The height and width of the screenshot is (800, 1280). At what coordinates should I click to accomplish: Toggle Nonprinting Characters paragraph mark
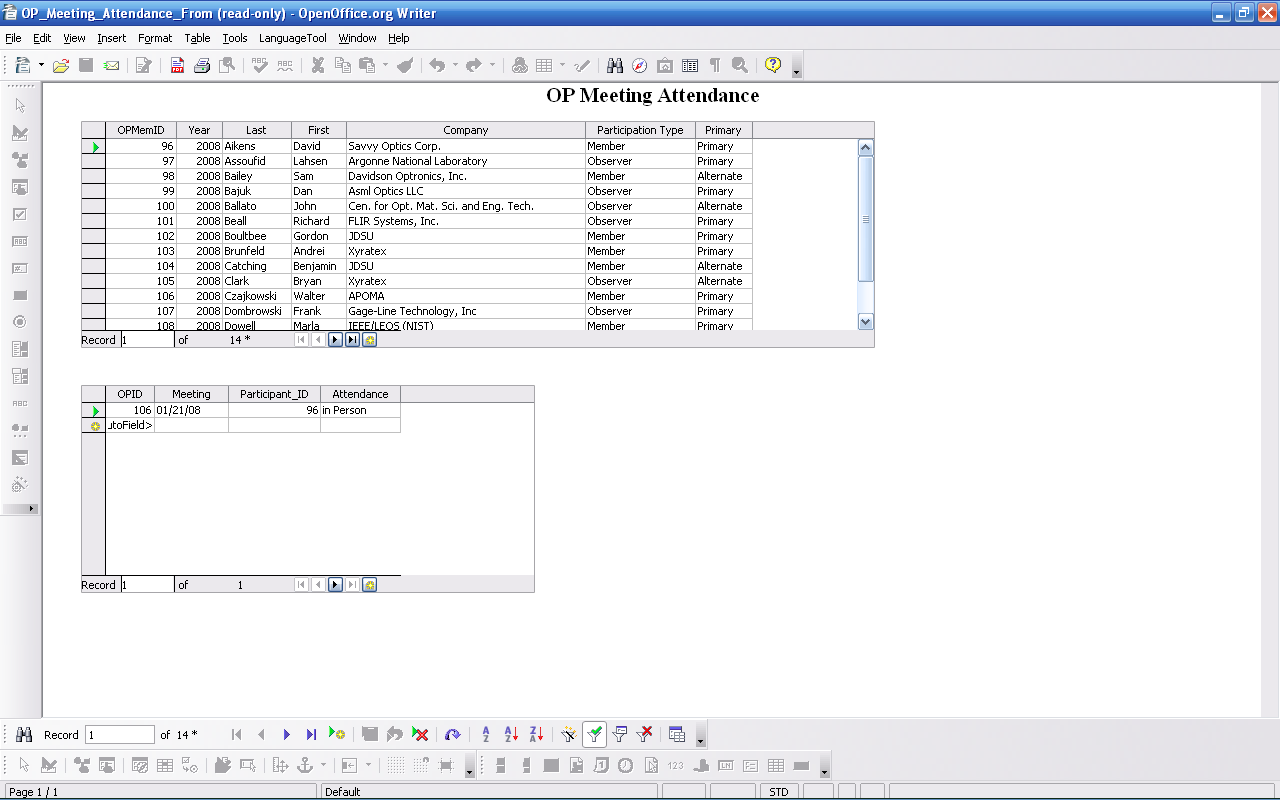[715, 66]
